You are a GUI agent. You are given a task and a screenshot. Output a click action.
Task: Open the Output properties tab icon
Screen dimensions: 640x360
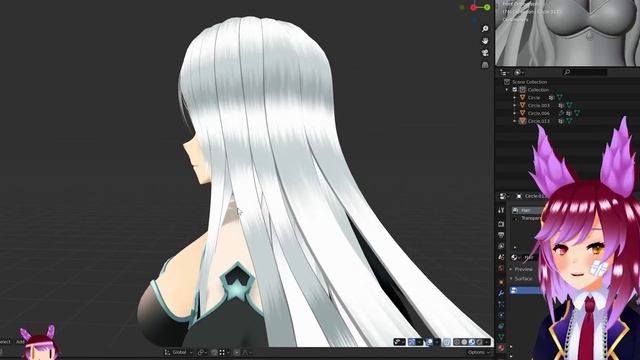tap(501, 235)
